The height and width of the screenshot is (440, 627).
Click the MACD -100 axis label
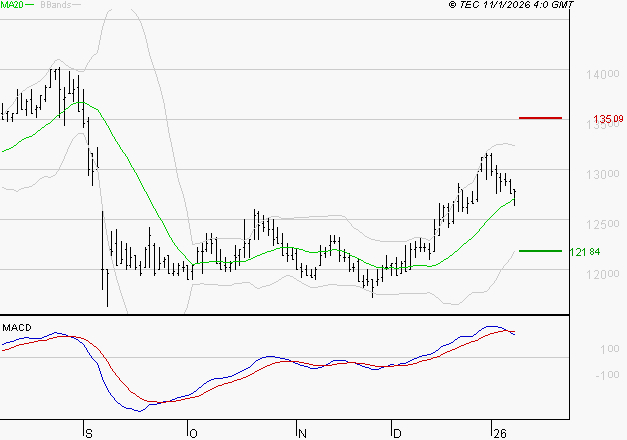point(607,375)
